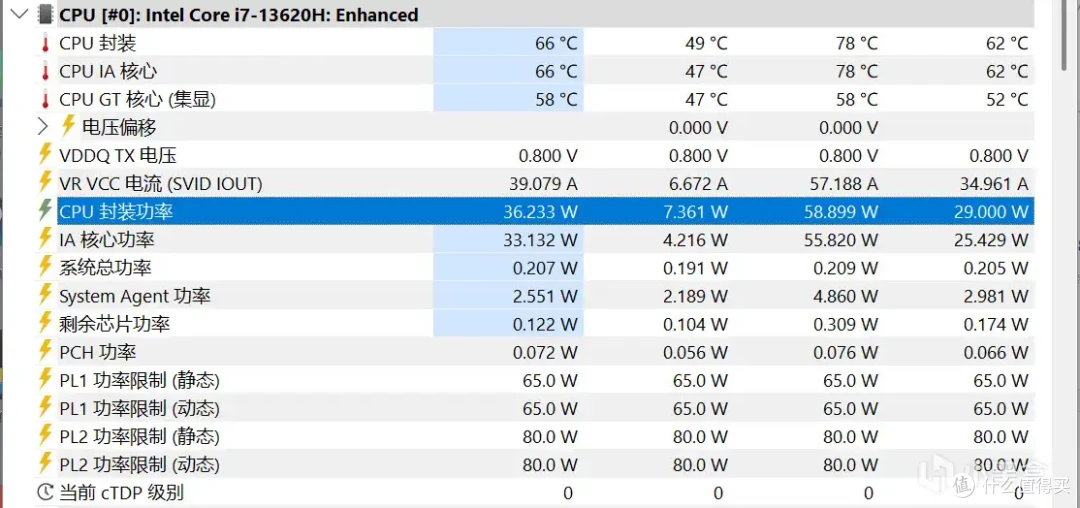
Task: Select the highlighted CPU 封装功率 row label
Action: click(116, 211)
